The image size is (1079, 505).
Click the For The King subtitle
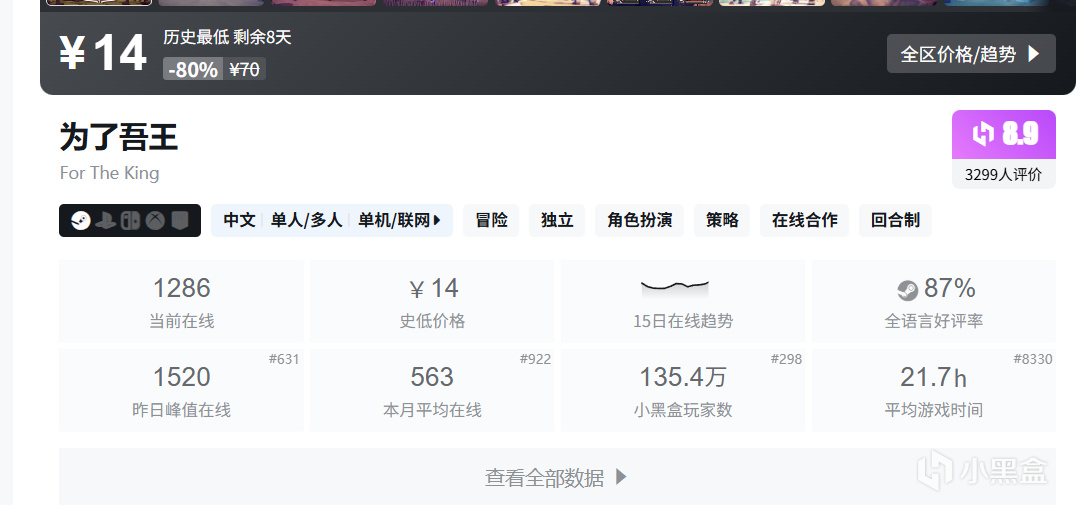coord(109,173)
